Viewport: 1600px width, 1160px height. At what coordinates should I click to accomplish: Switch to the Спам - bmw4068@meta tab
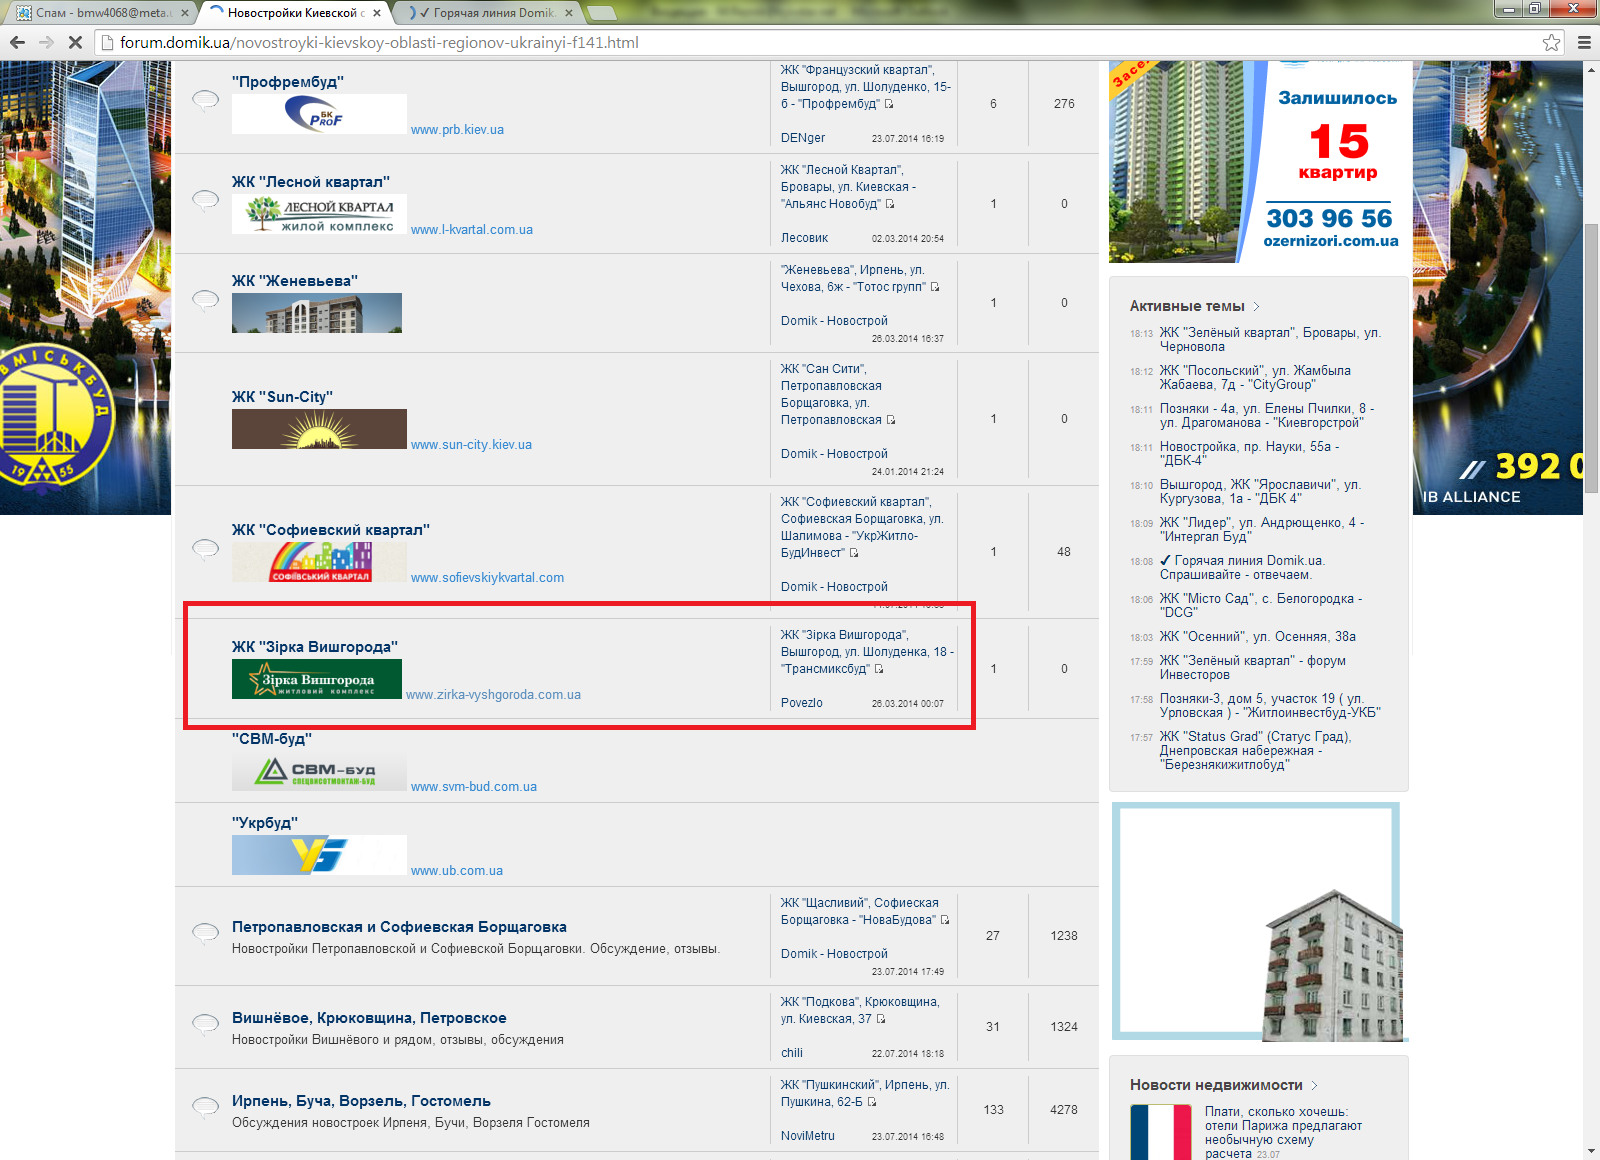pos(103,13)
